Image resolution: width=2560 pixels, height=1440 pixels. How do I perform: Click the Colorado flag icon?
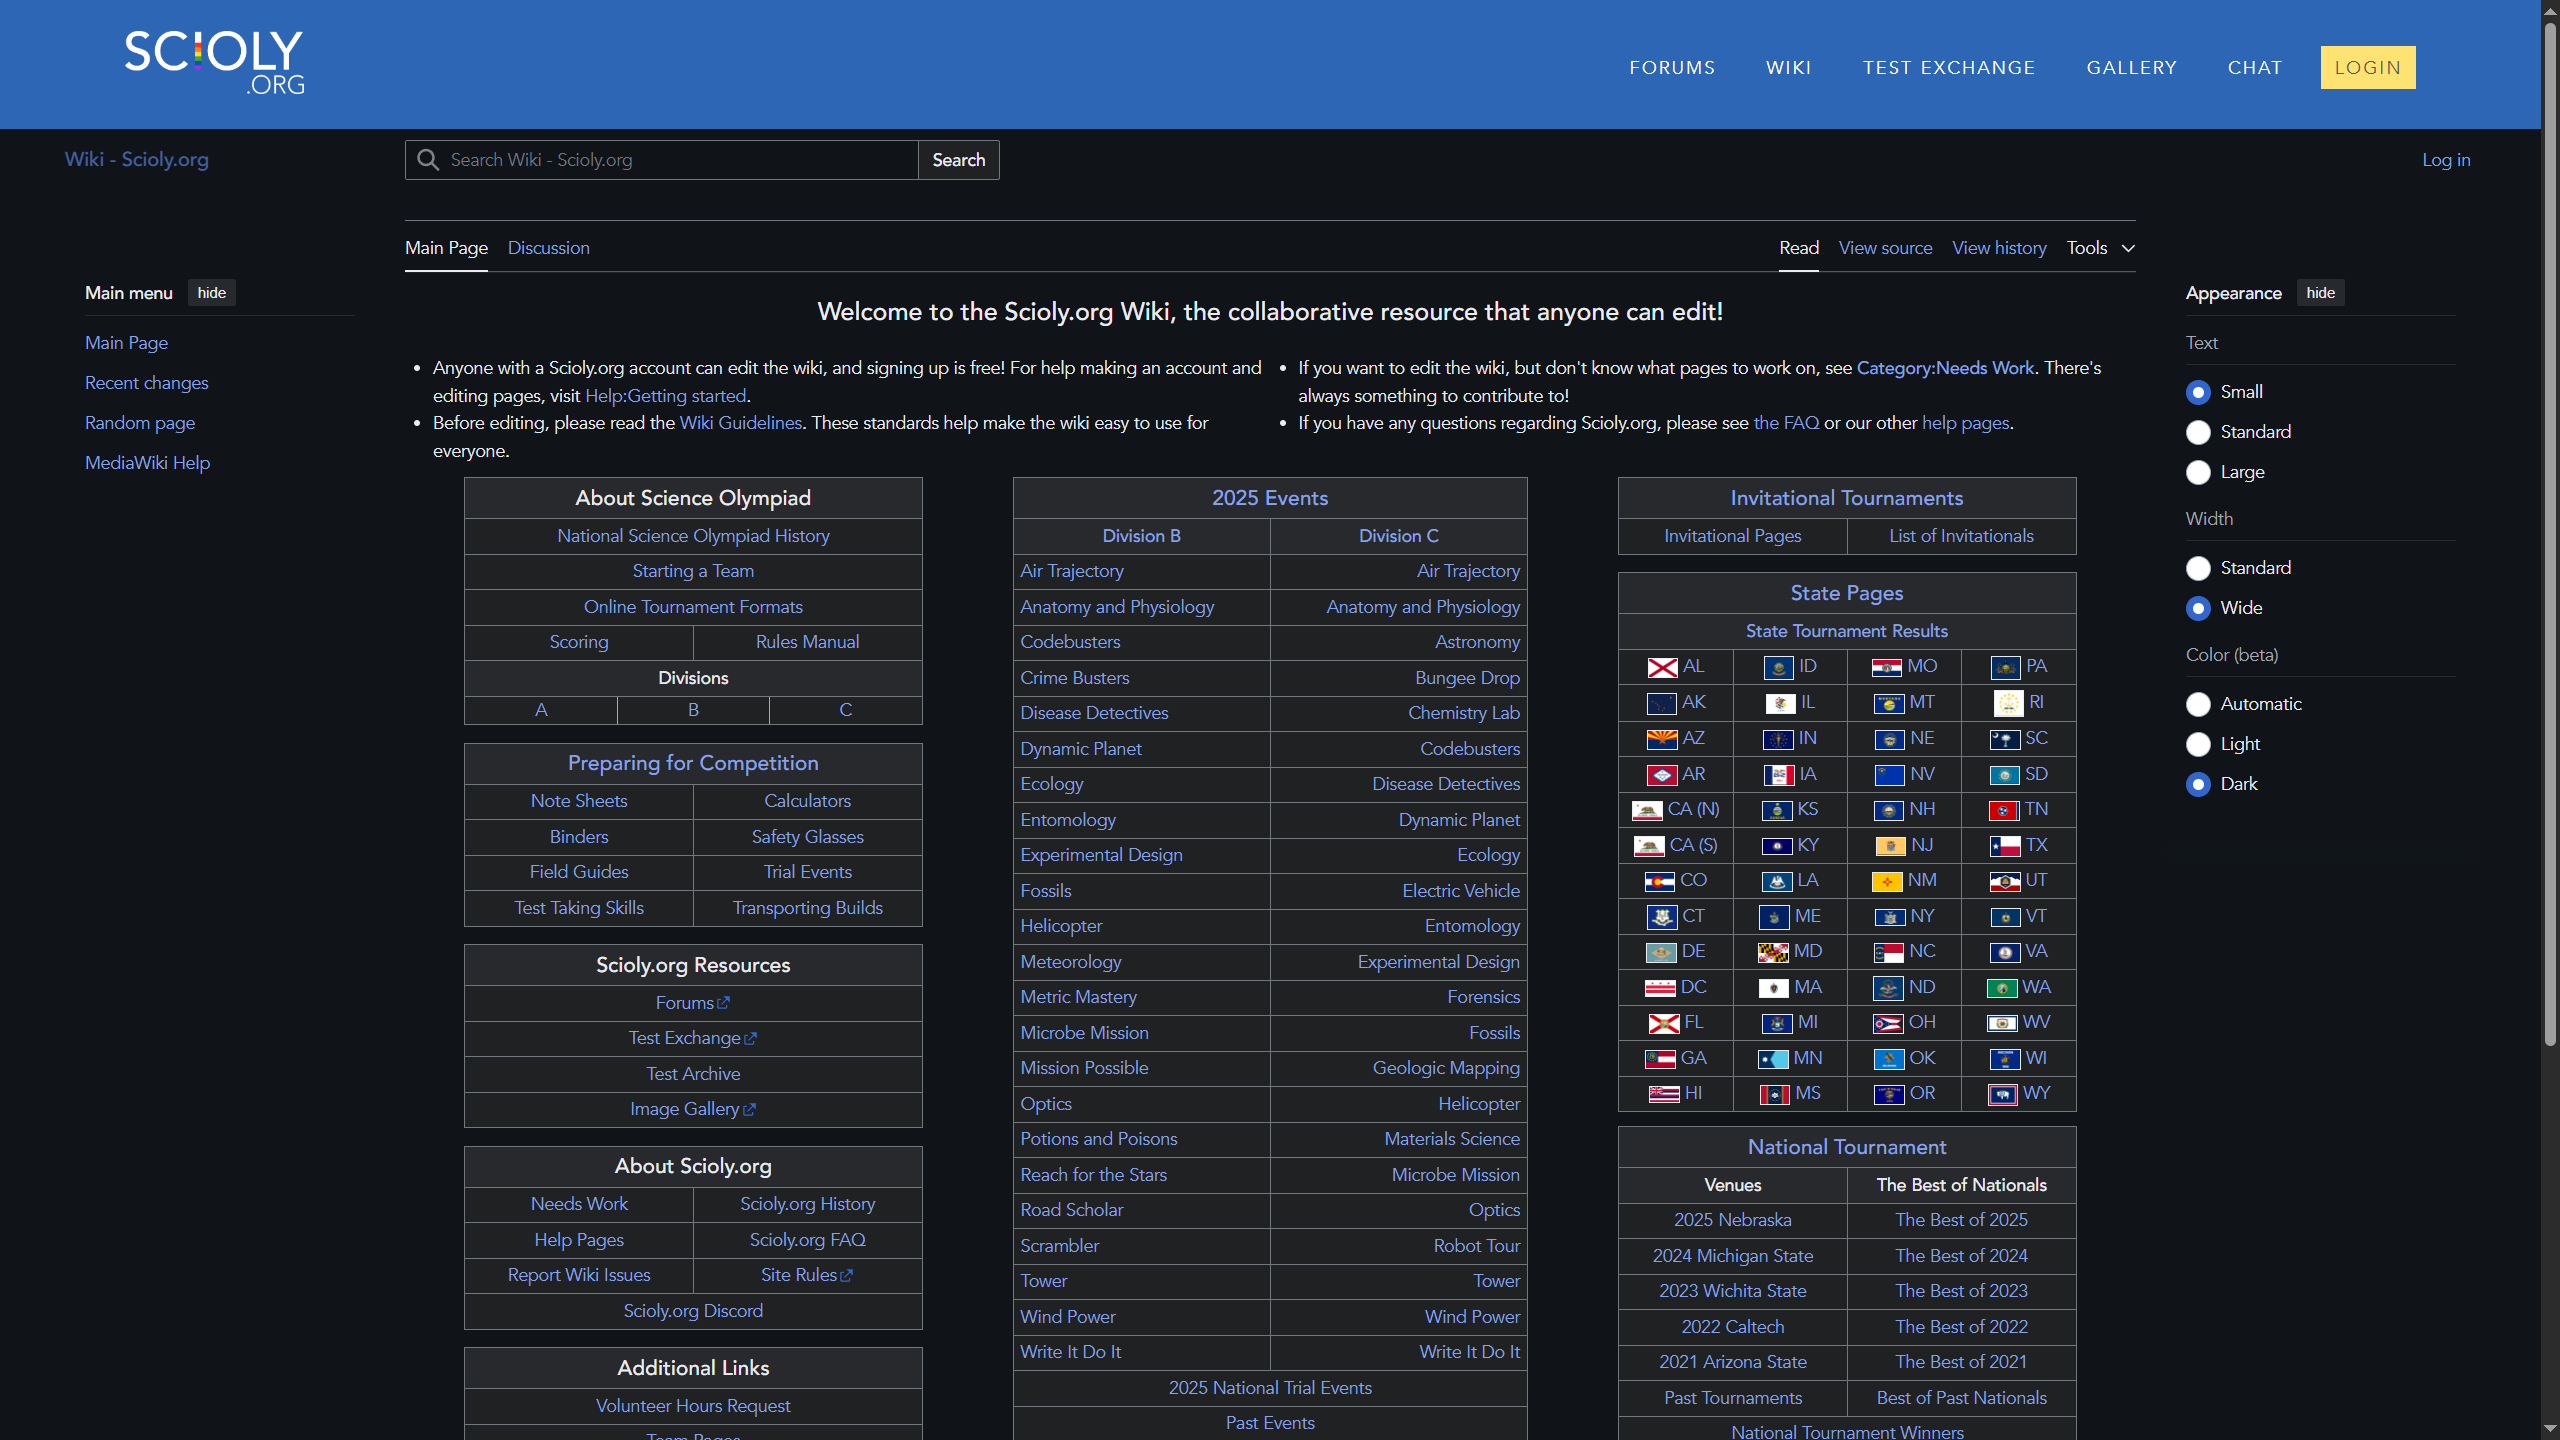(1660, 881)
